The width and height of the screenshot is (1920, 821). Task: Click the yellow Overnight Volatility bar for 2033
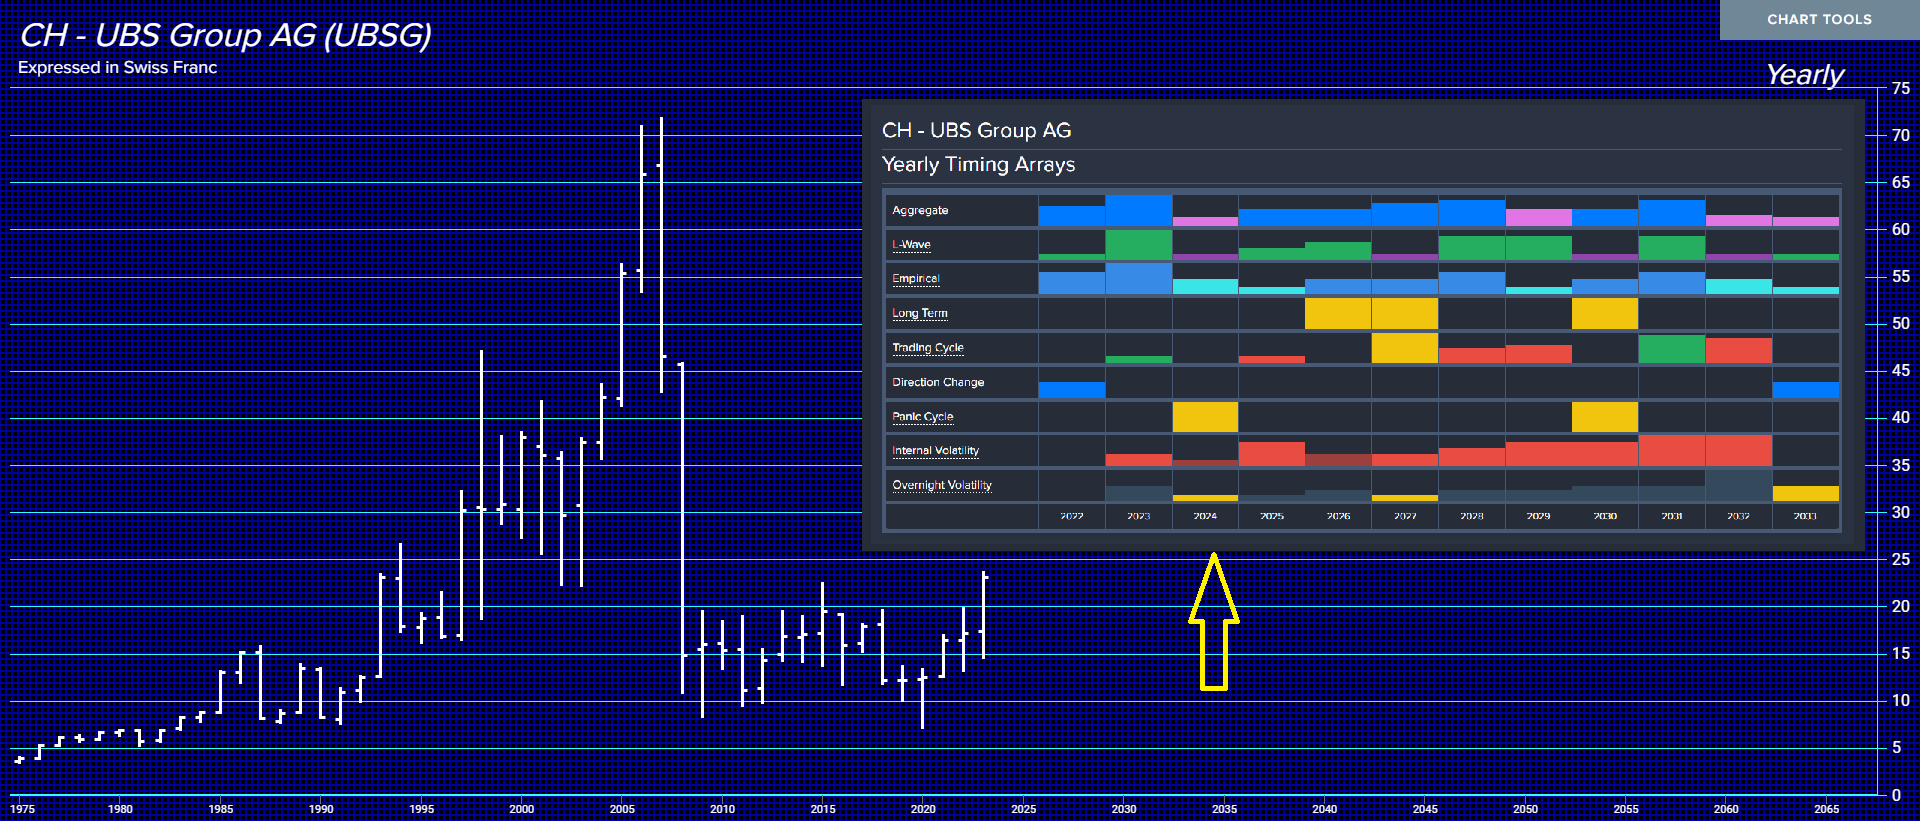(1806, 493)
